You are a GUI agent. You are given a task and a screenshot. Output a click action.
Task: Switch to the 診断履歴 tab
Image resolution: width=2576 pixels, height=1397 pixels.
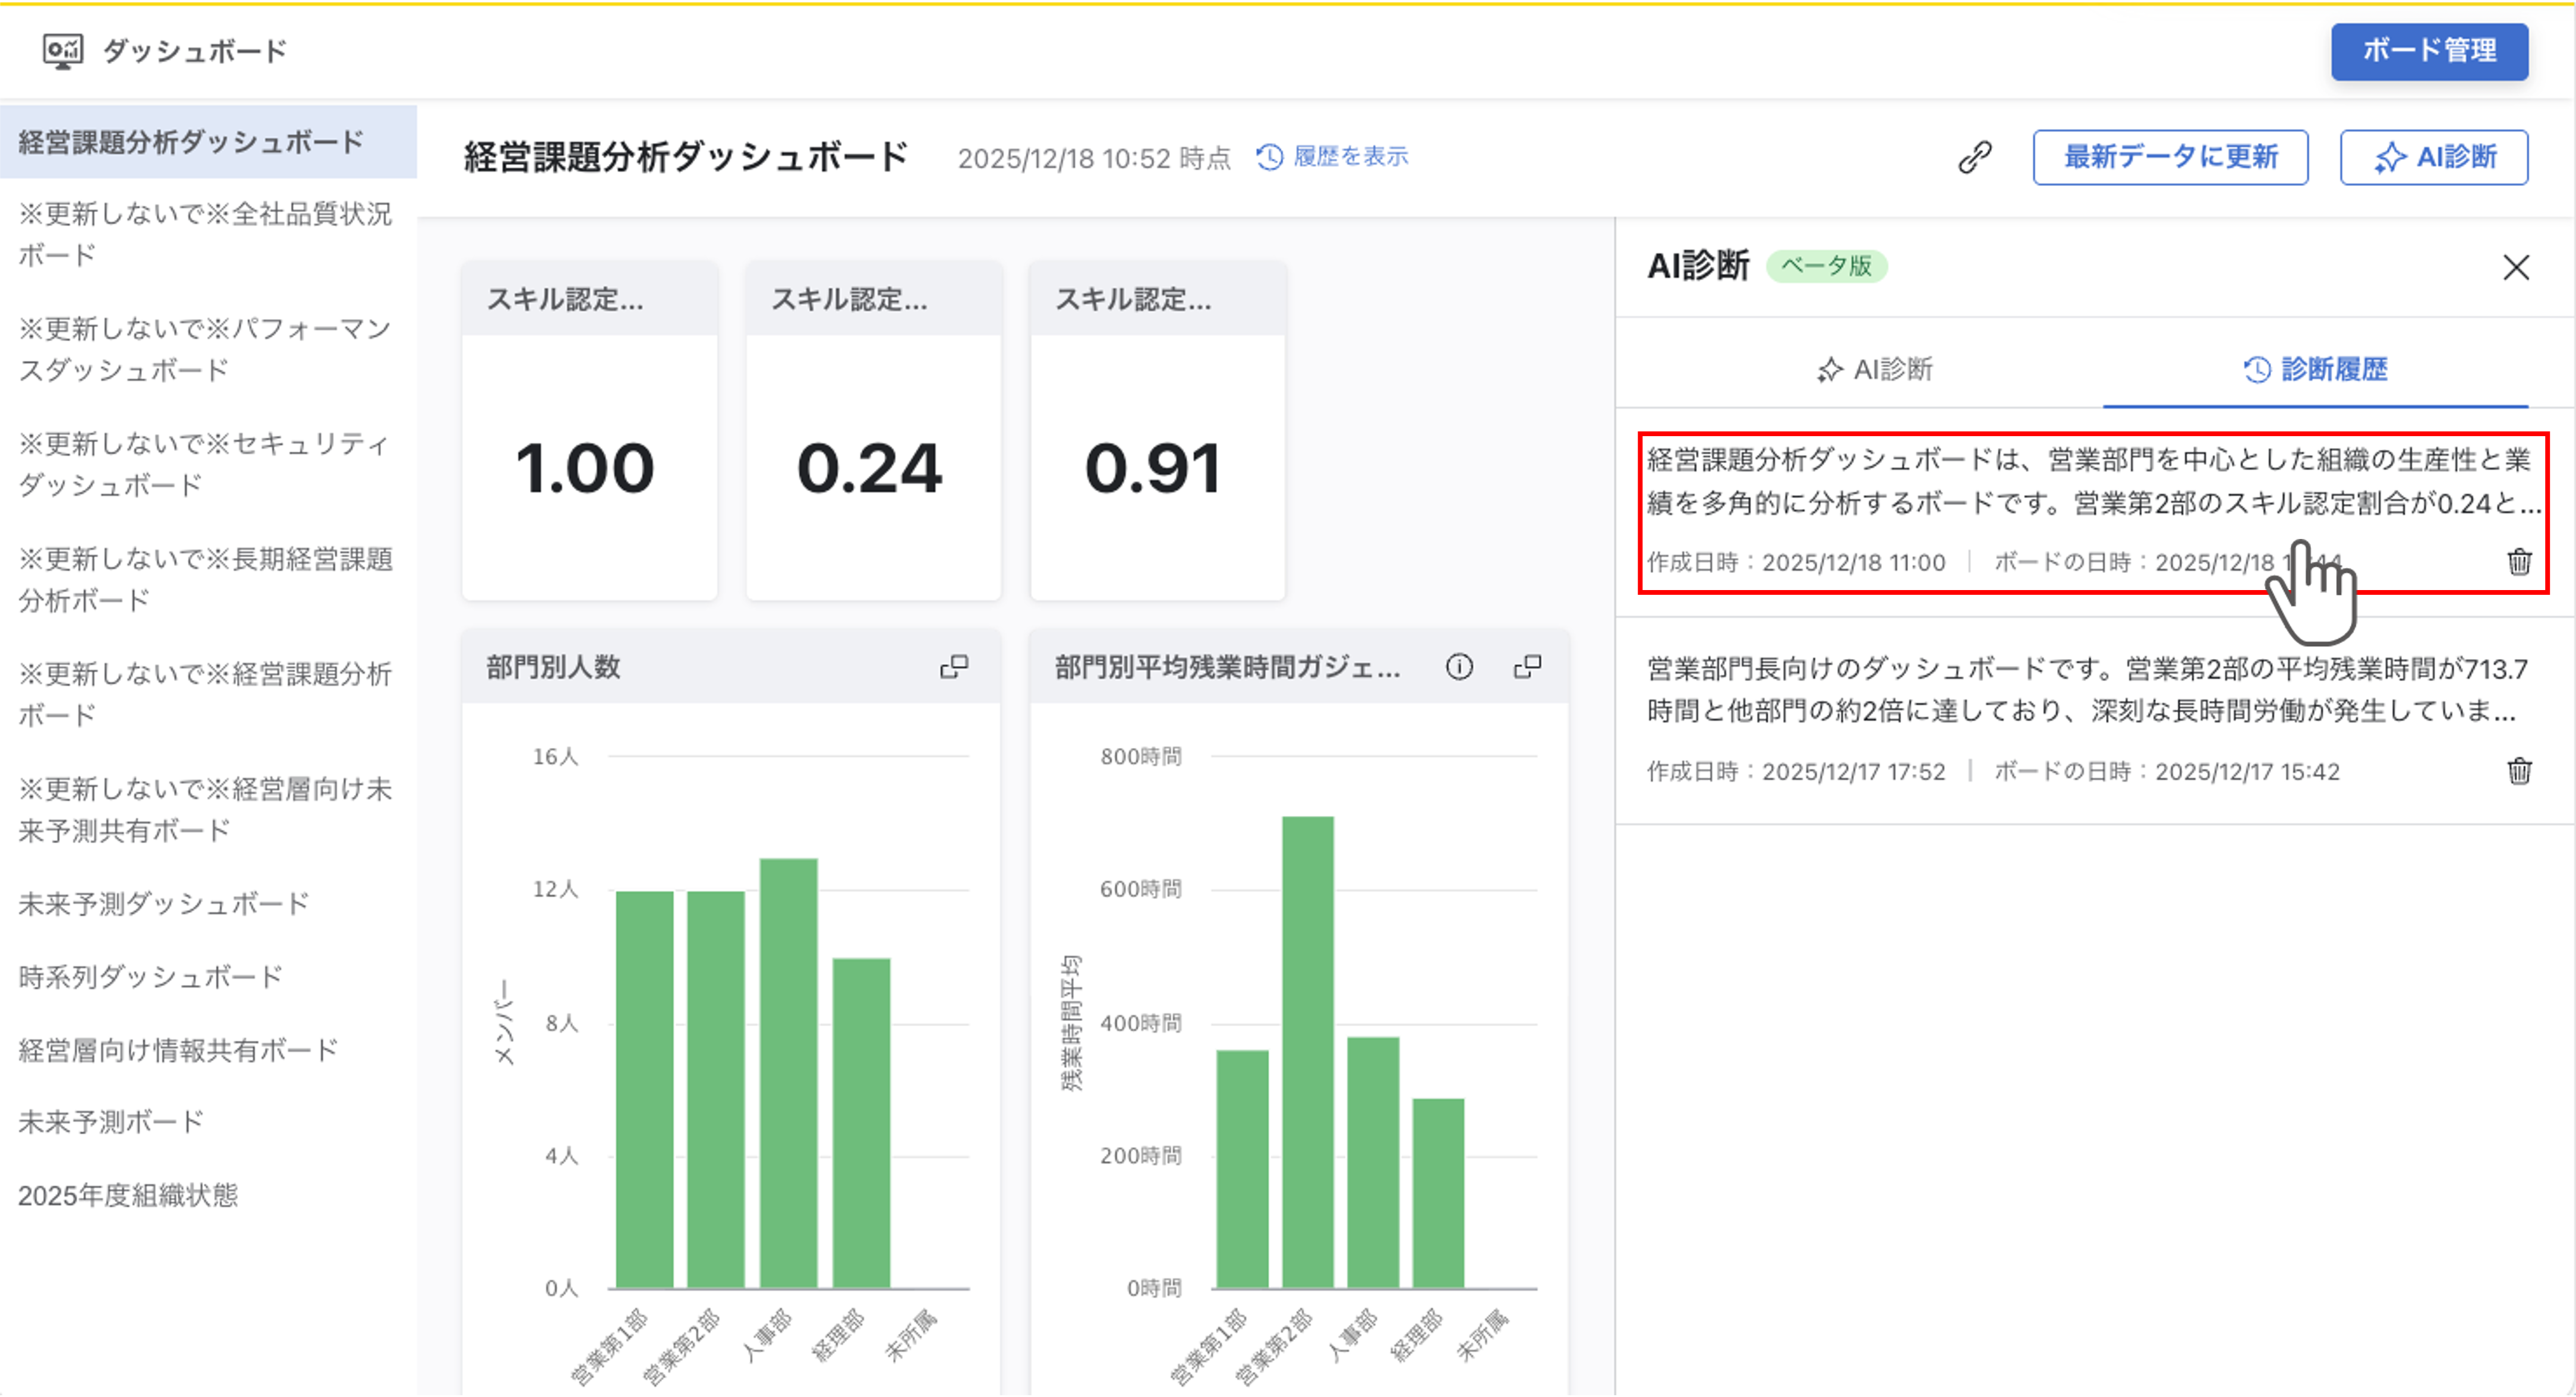(x=2315, y=369)
